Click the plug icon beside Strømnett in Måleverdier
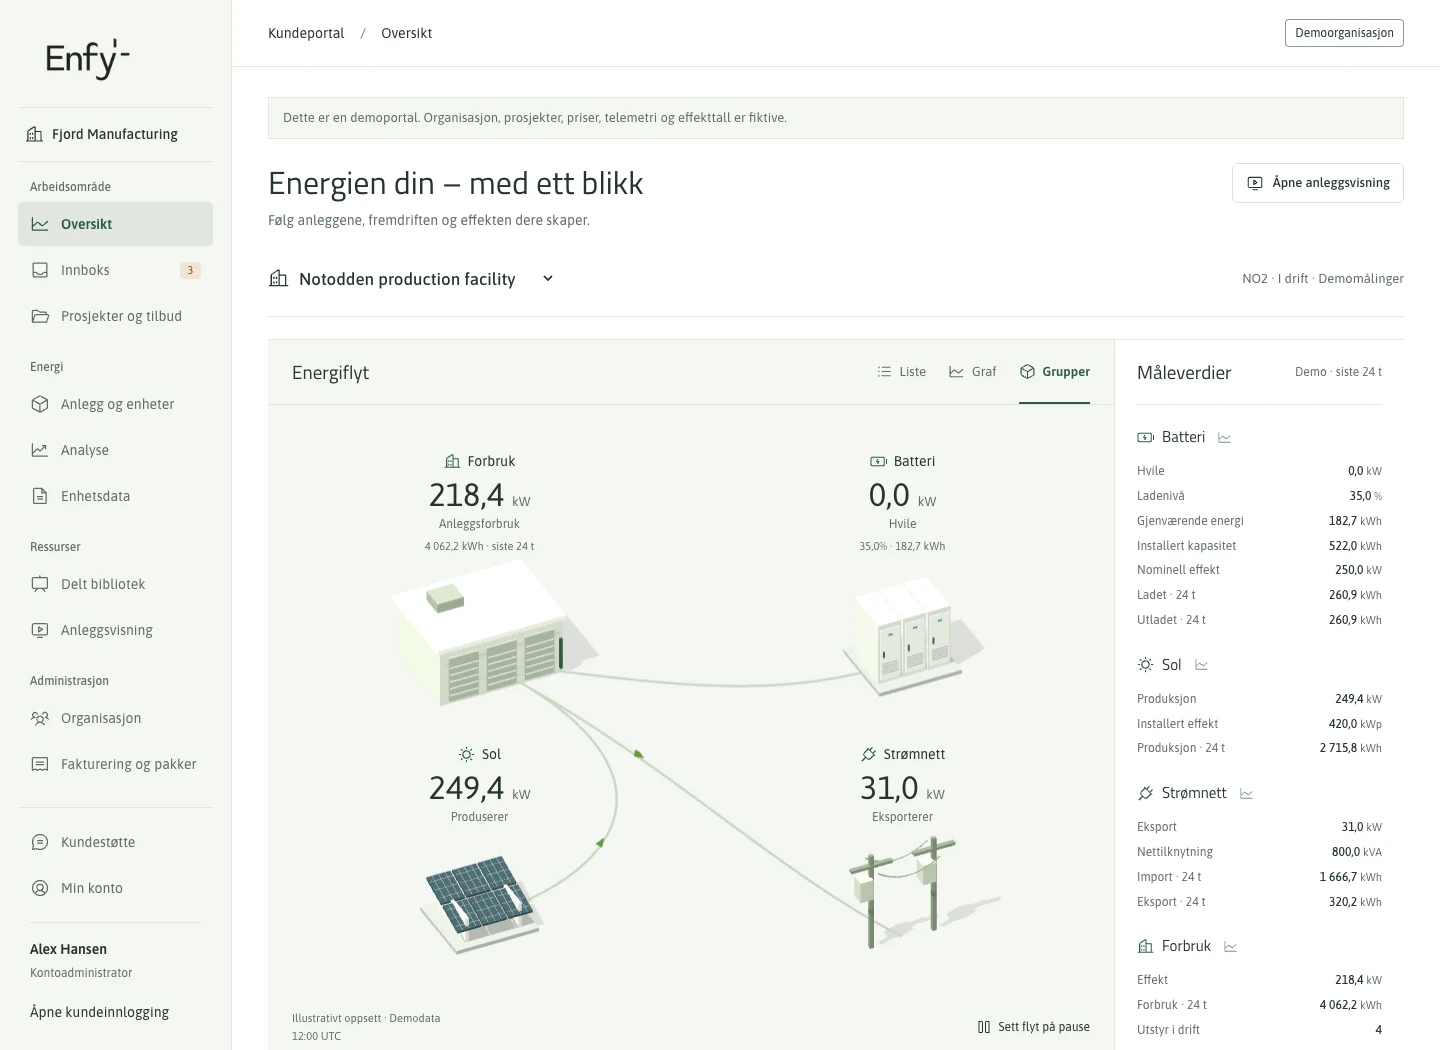Viewport: 1440px width, 1050px height. [x=1146, y=793]
